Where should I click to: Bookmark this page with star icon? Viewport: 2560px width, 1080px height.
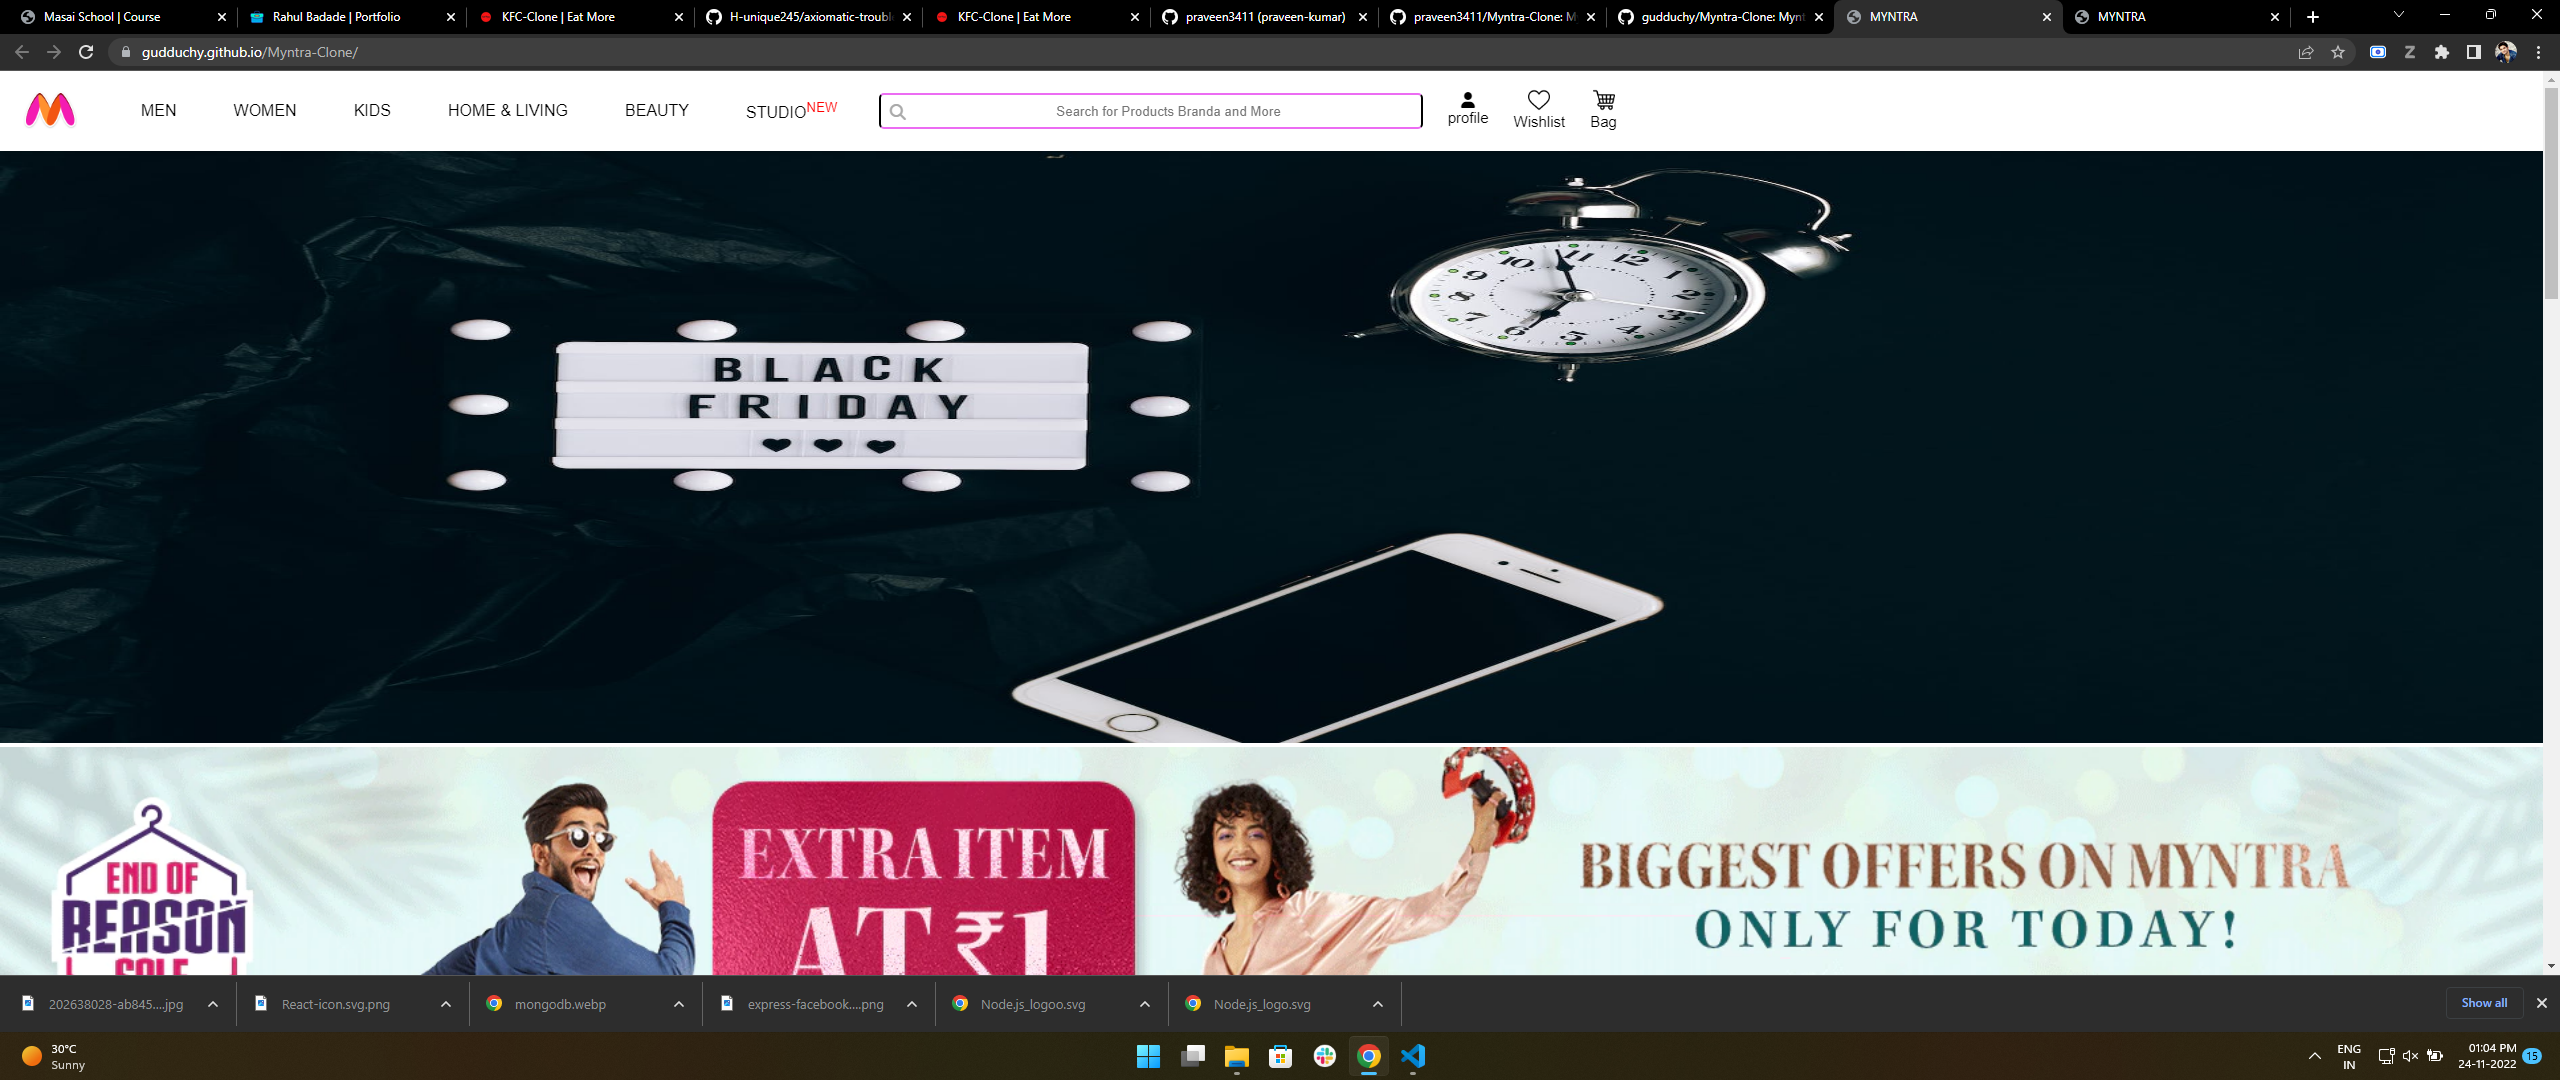click(x=2338, y=52)
